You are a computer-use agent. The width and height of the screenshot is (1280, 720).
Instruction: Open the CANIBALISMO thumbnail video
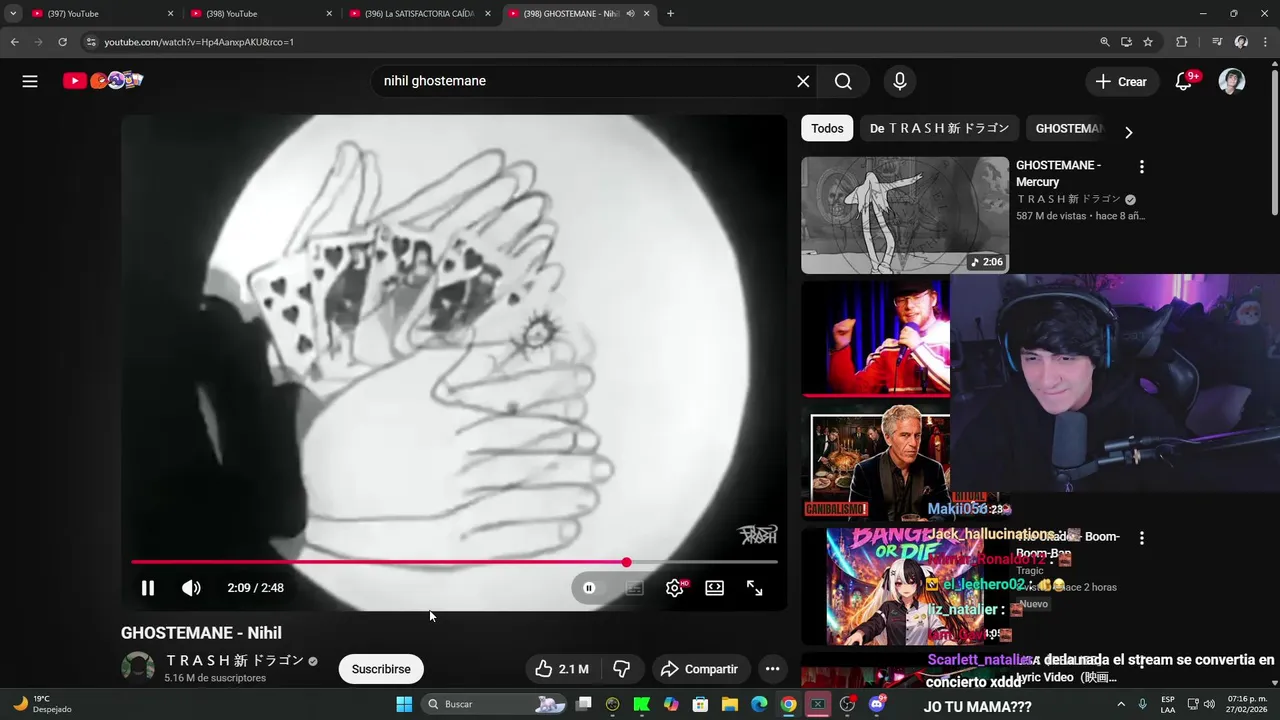pyautogui.click(x=875, y=463)
